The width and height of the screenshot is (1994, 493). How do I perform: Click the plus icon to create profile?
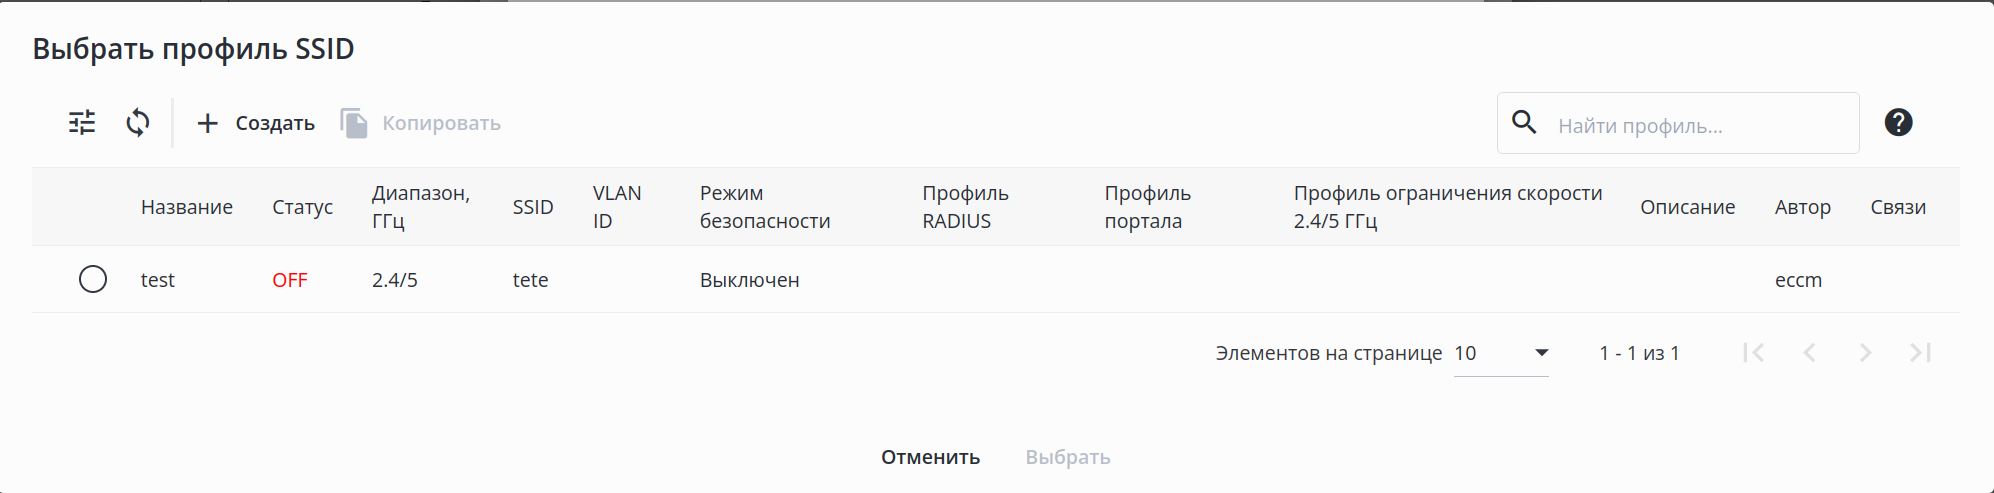coord(207,123)
